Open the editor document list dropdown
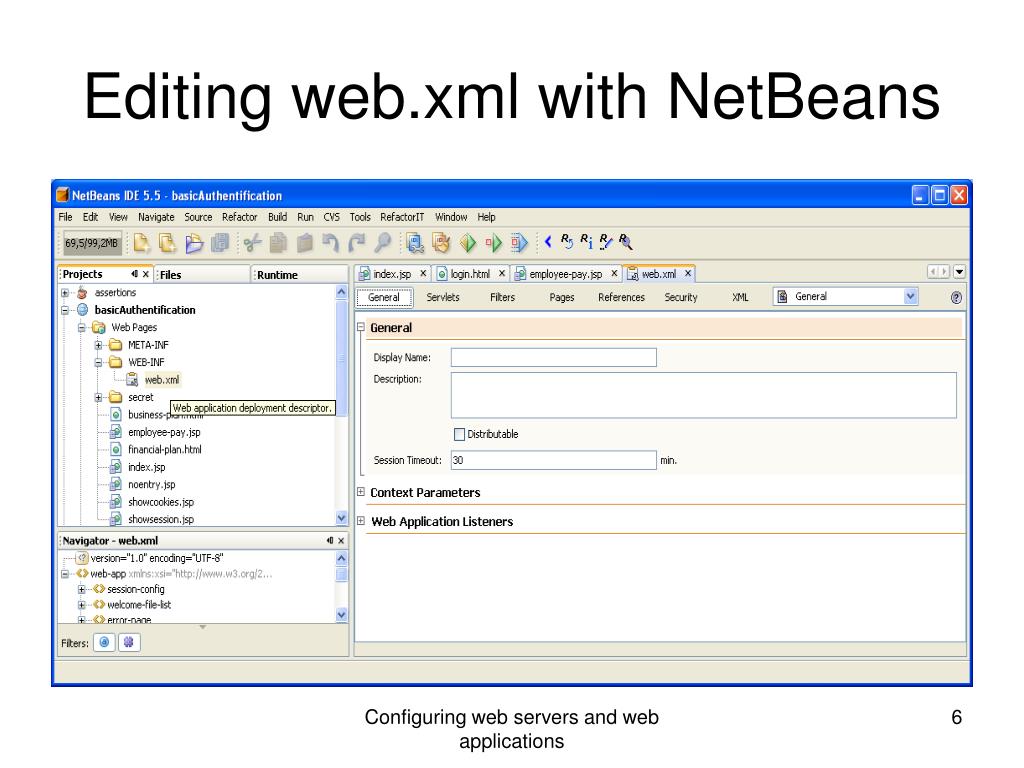1024x768 pixels. click(959, 272)
